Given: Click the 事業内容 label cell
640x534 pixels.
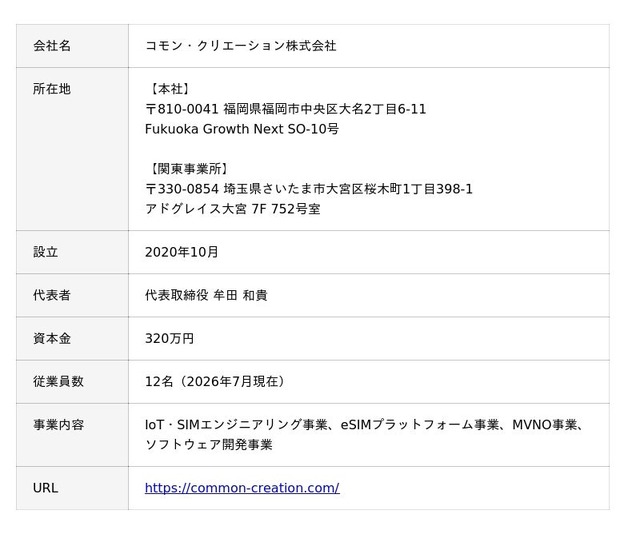Looking at the screenshot, I should pos(72,435).
